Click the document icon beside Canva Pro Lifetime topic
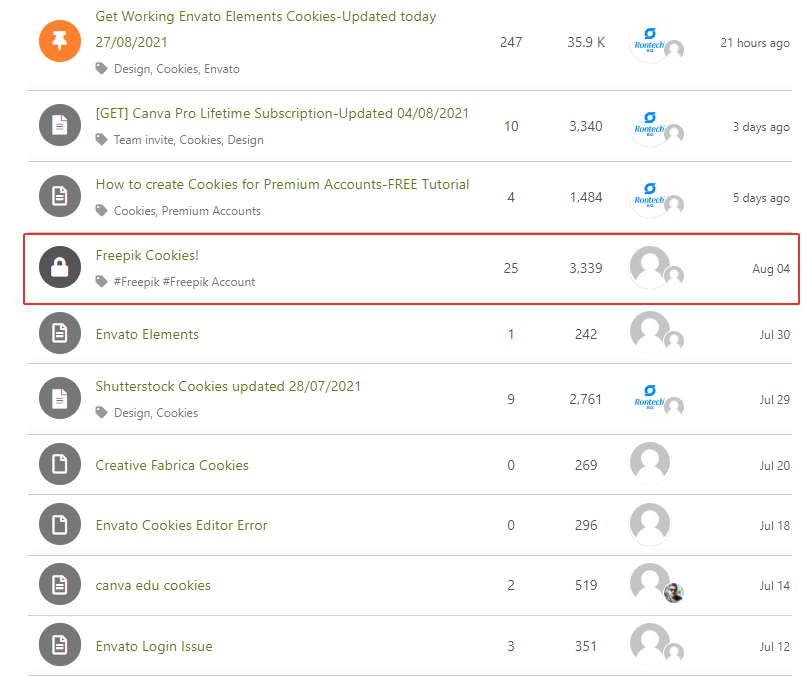This screenshot has height=676, width=802. (60, 125)
